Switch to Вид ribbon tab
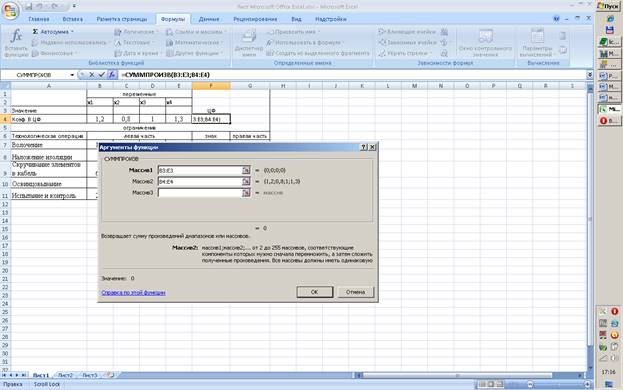 [x=296, y=19]
